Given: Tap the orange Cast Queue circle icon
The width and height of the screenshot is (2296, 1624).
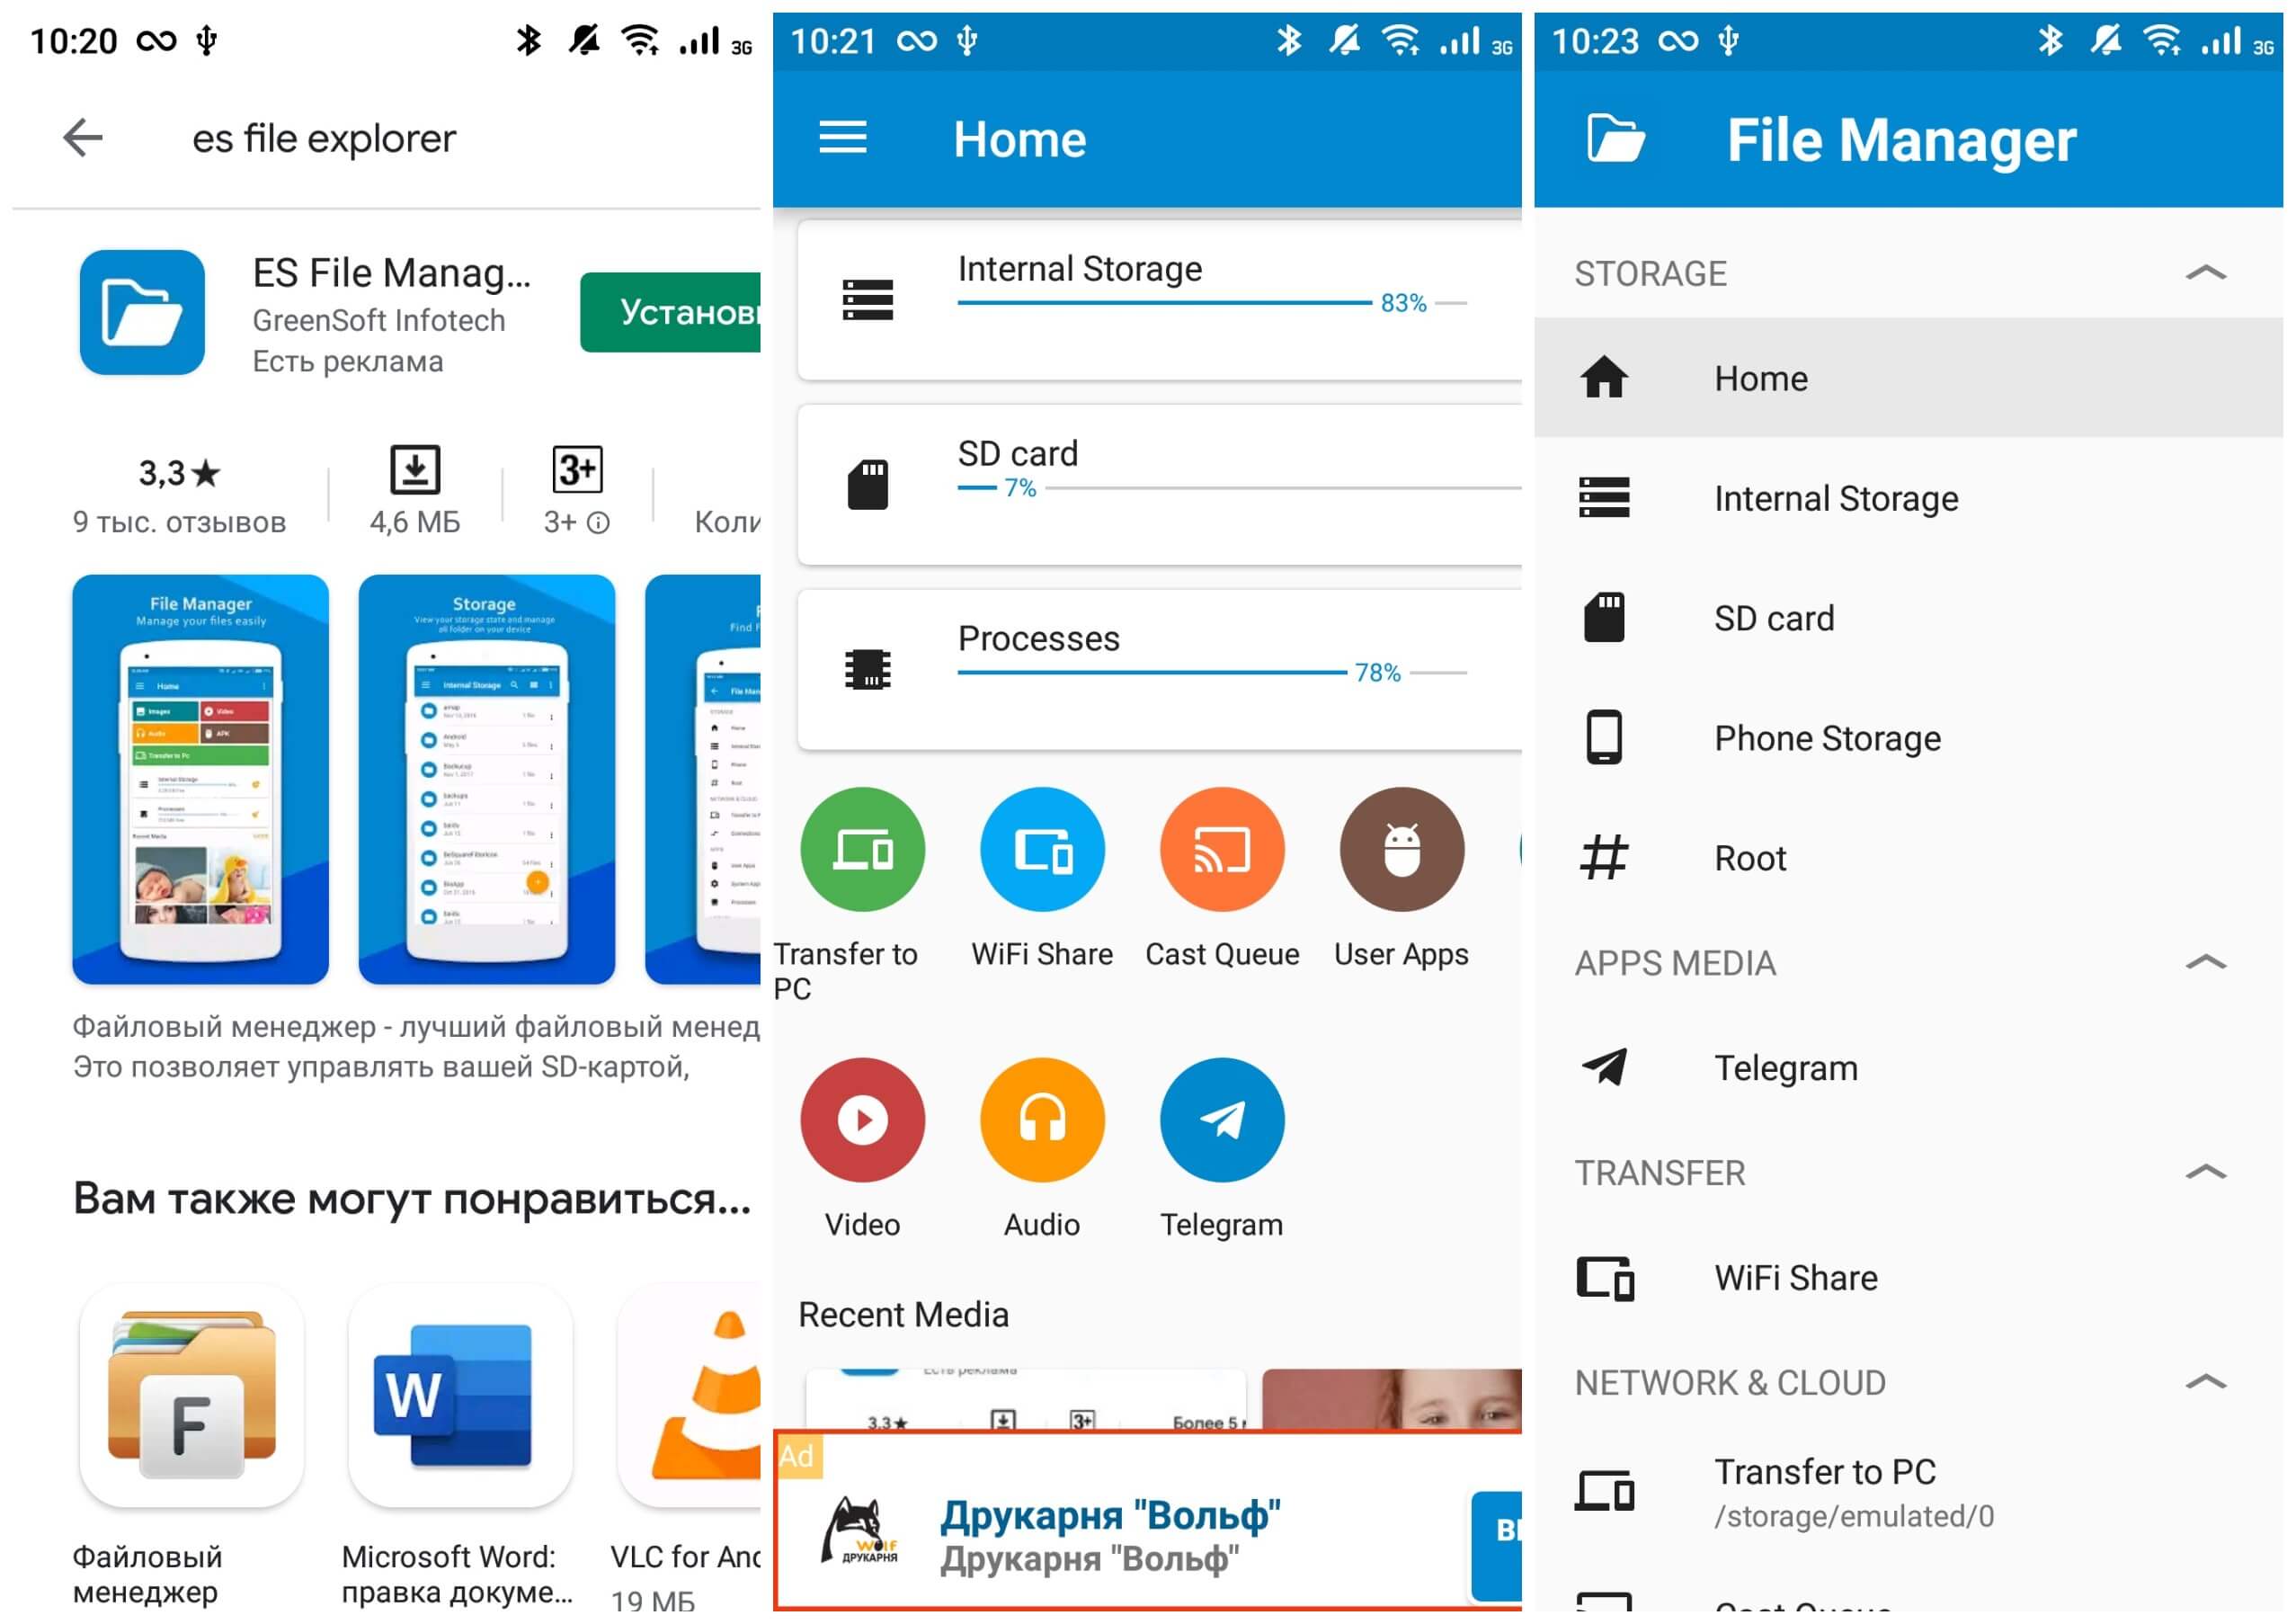Looking at the screenshot, I should coord(1222,850).
